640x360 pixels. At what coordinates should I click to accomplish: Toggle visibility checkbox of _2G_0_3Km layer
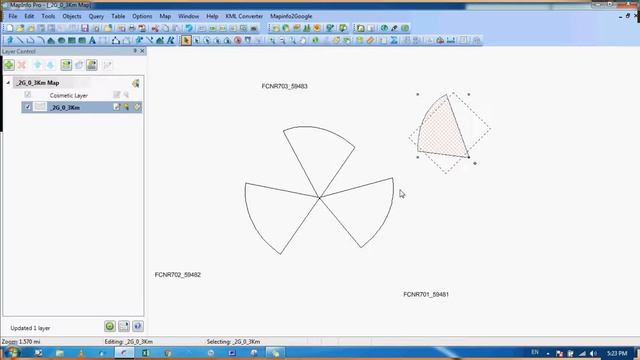point(28,107)
